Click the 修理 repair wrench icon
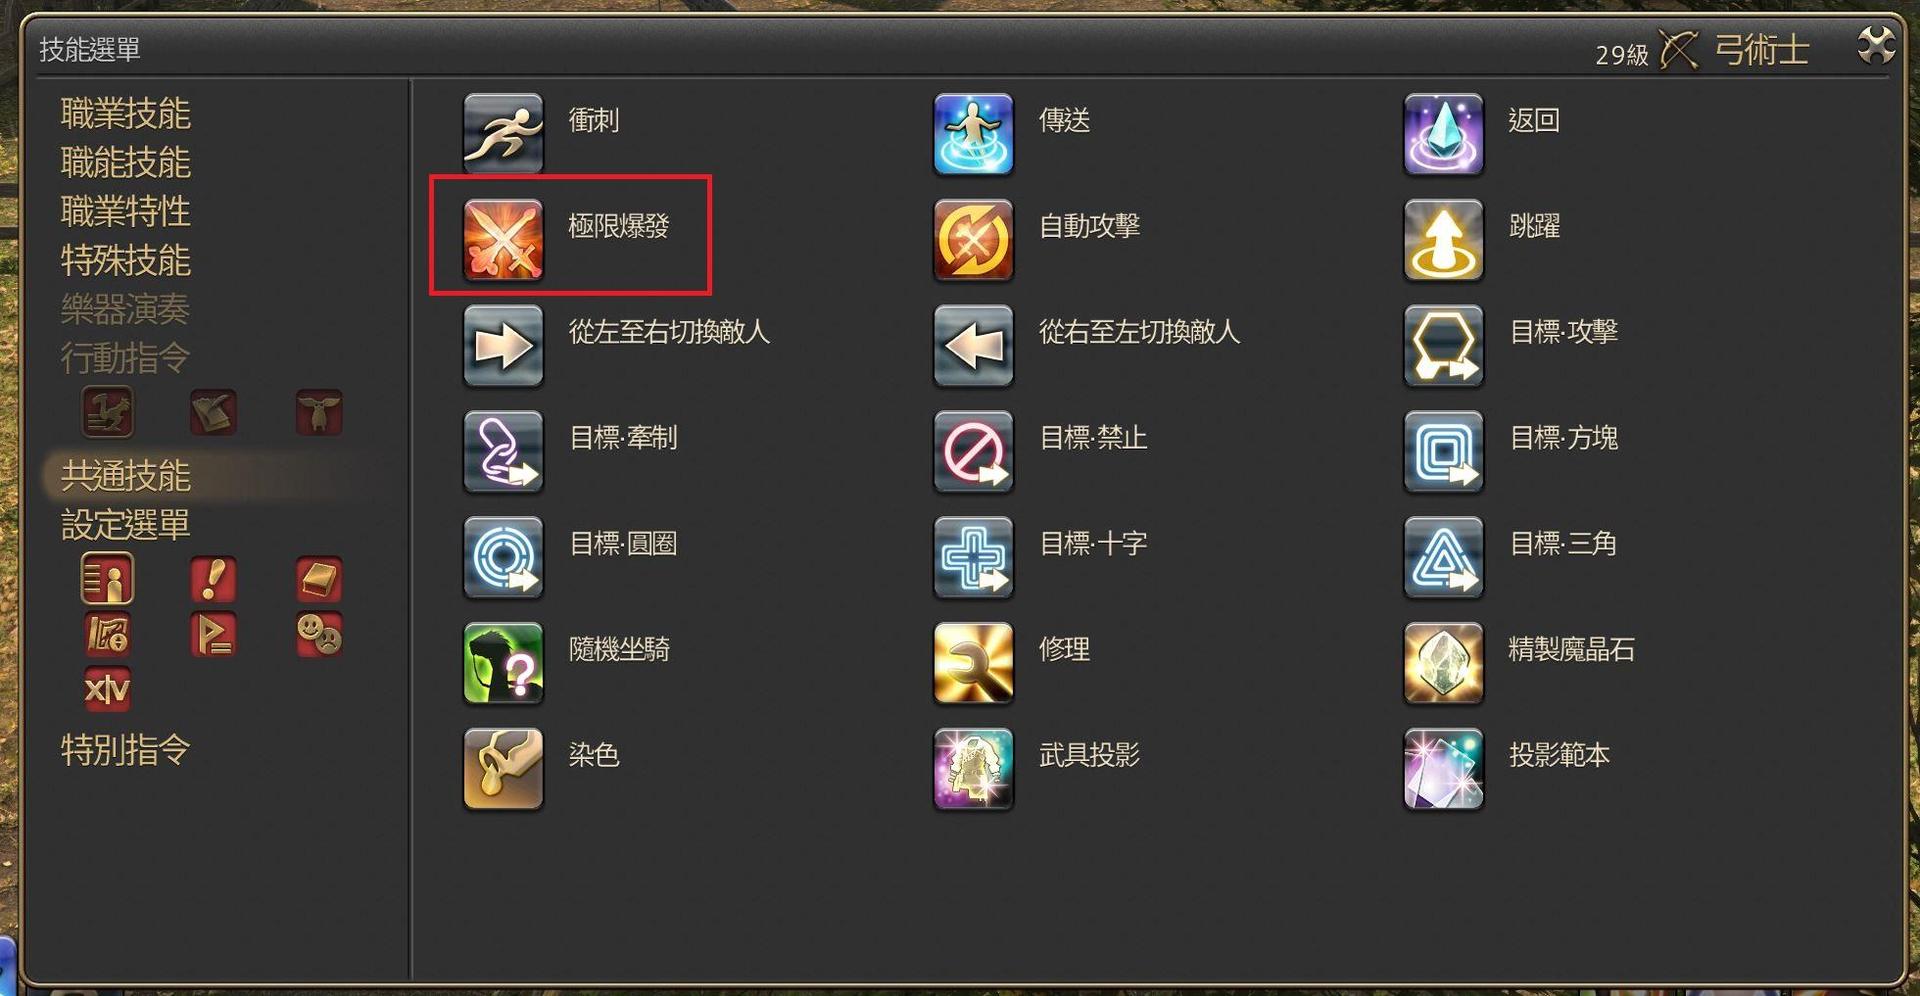The width and height of the screenshot is (1920, 996). coord(973,663)
